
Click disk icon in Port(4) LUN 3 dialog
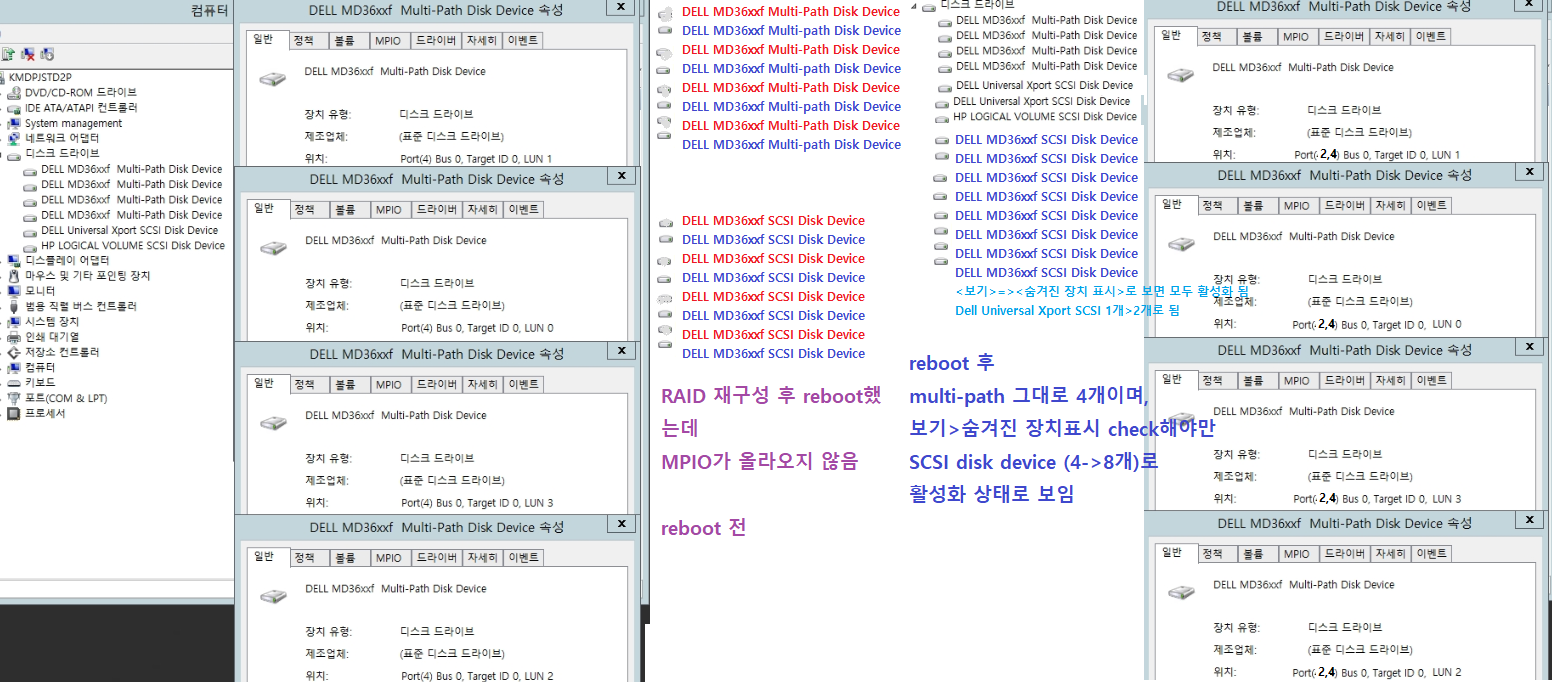272,422
